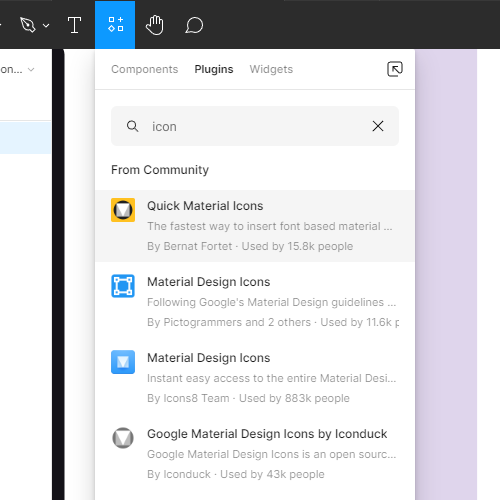500x500 pixels.
Task: Click 'Google Material Design Icons is an open sourc...' text
Action: click(x=271, y=454)
